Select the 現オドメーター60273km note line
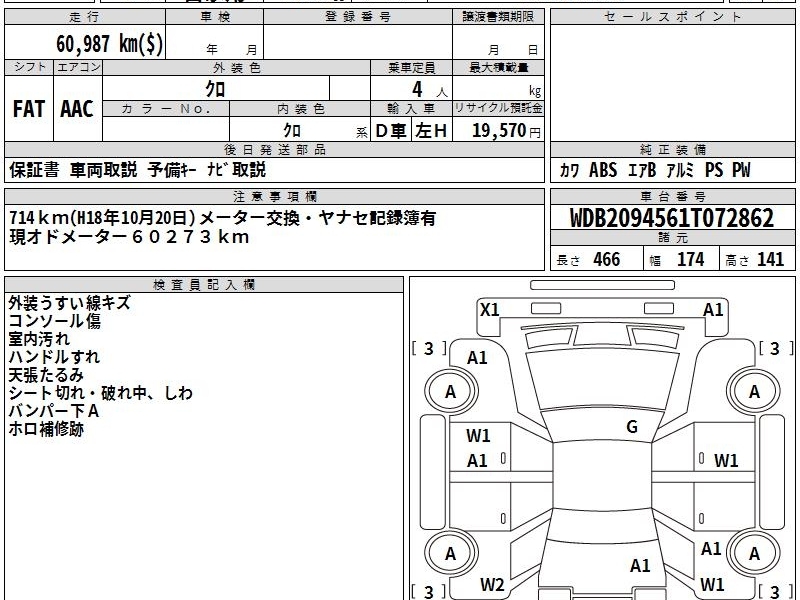This screenshot has width=800, height=600. 129,237
